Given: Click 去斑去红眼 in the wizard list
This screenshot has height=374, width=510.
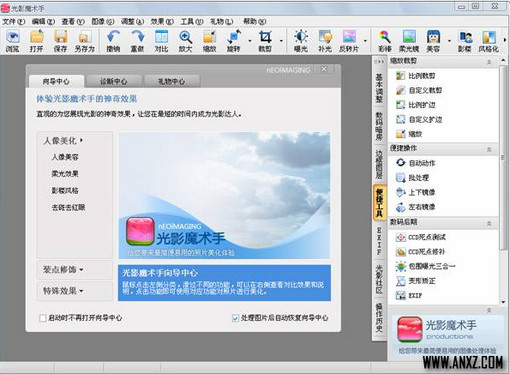Looking at the screenshot, I should 68,207.
